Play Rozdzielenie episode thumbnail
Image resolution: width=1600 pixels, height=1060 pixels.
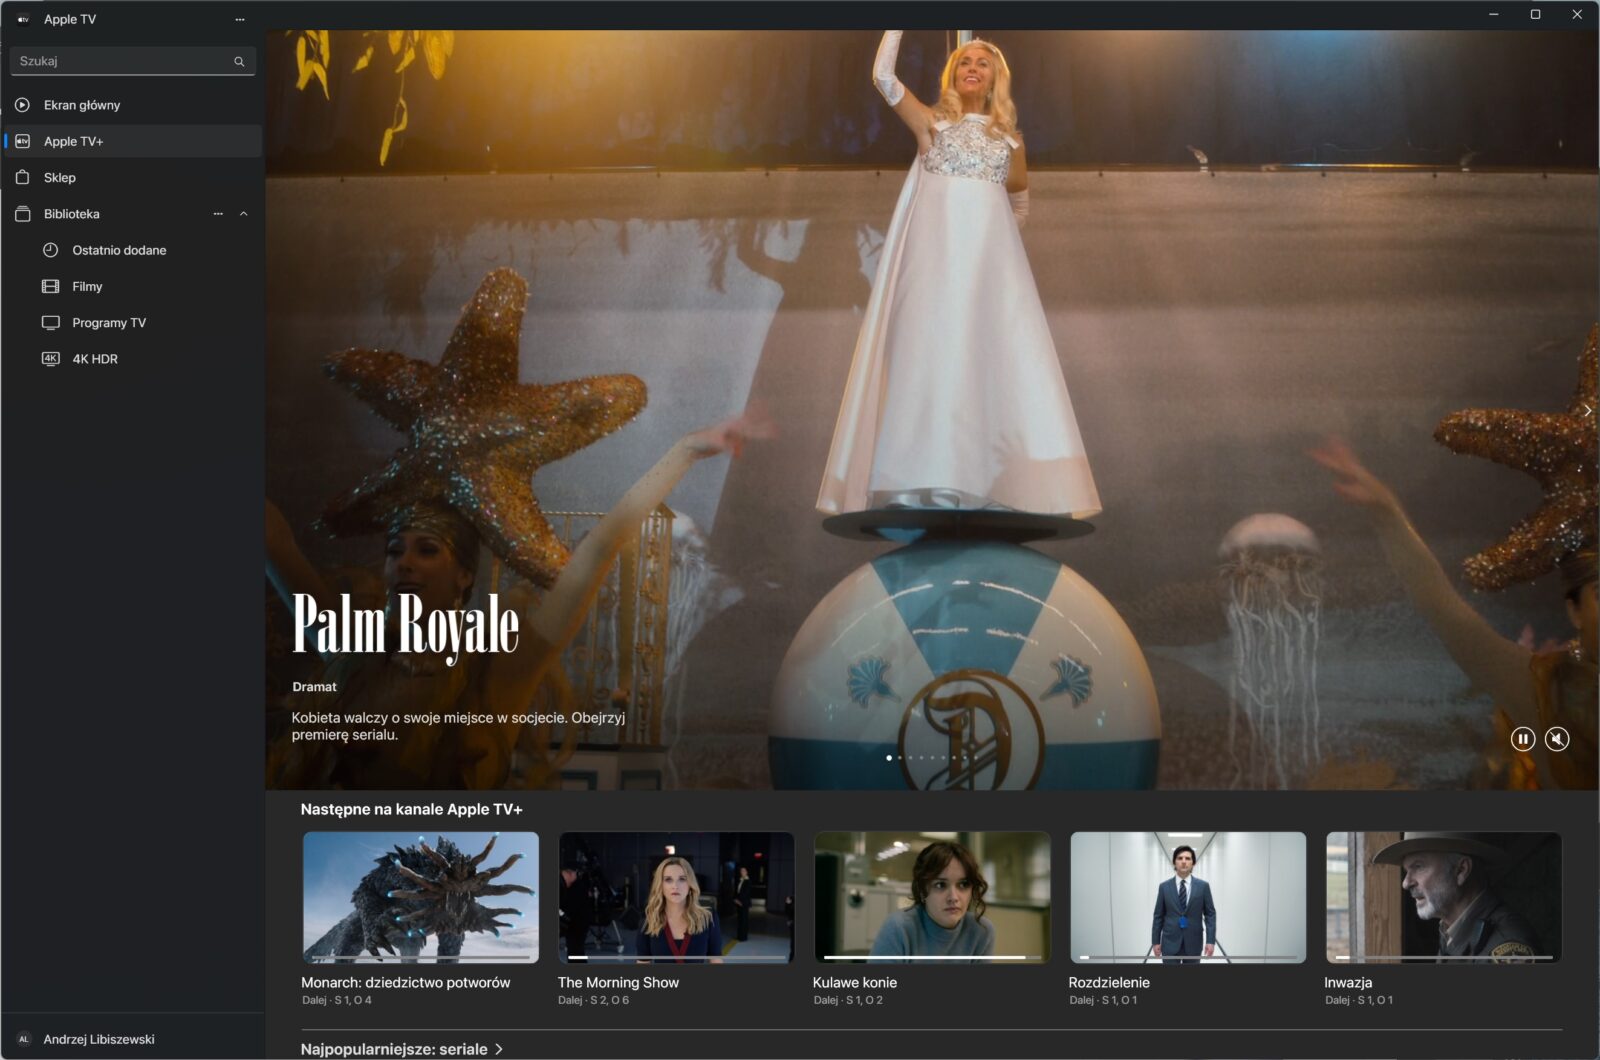coord(1188,897)
